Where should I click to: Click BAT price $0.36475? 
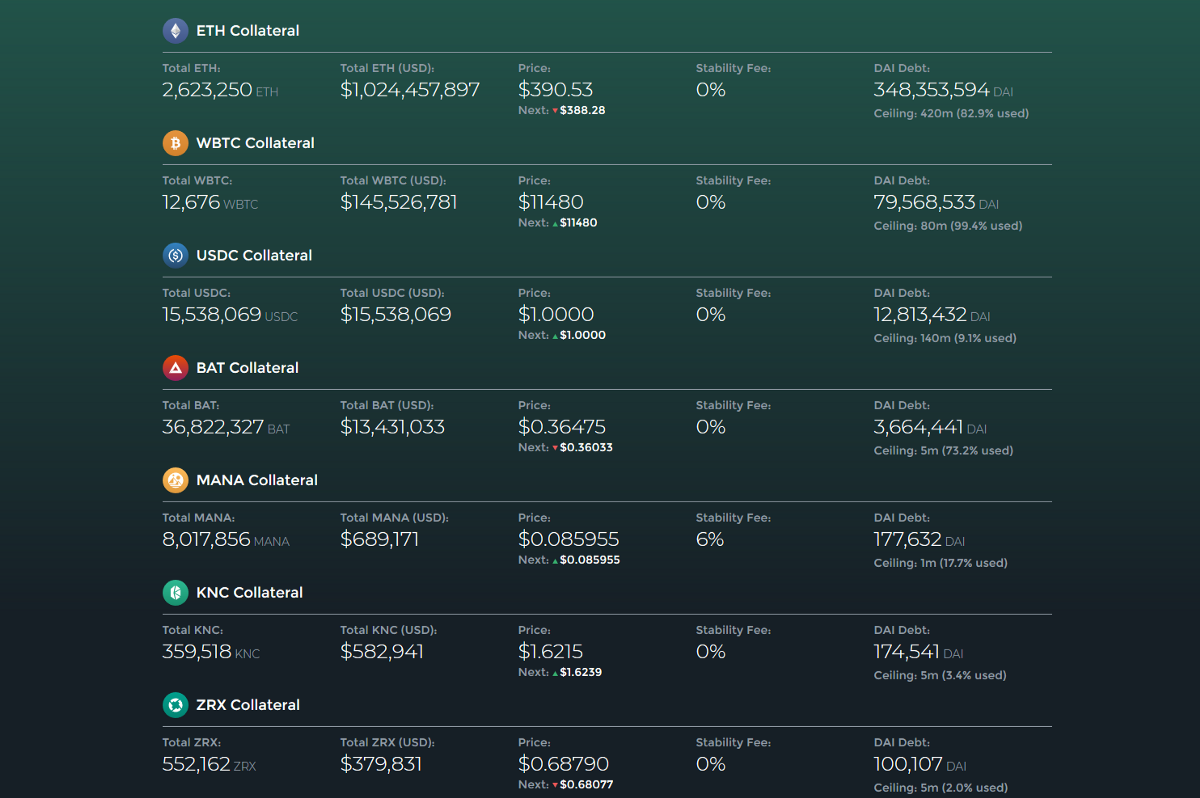(x=562, y=427)
